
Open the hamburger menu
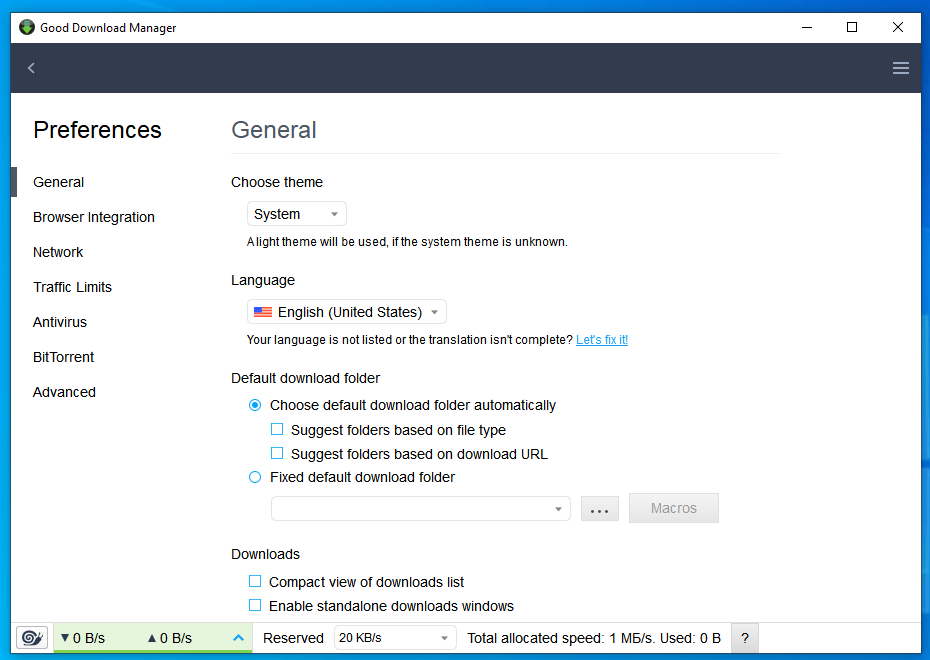click(900, 67)
